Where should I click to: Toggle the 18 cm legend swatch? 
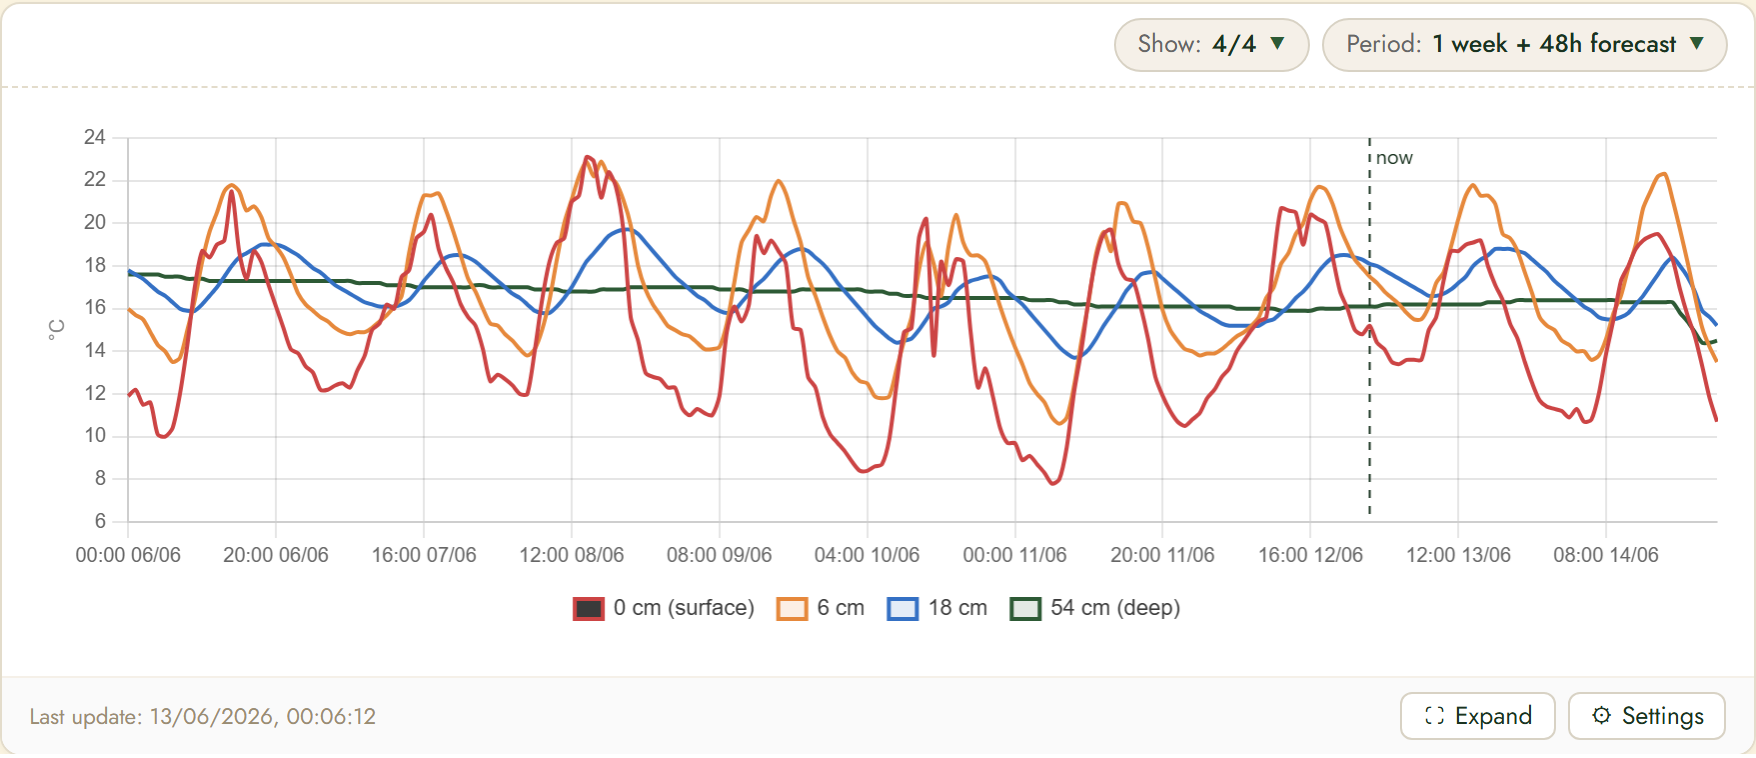point(903,608)
